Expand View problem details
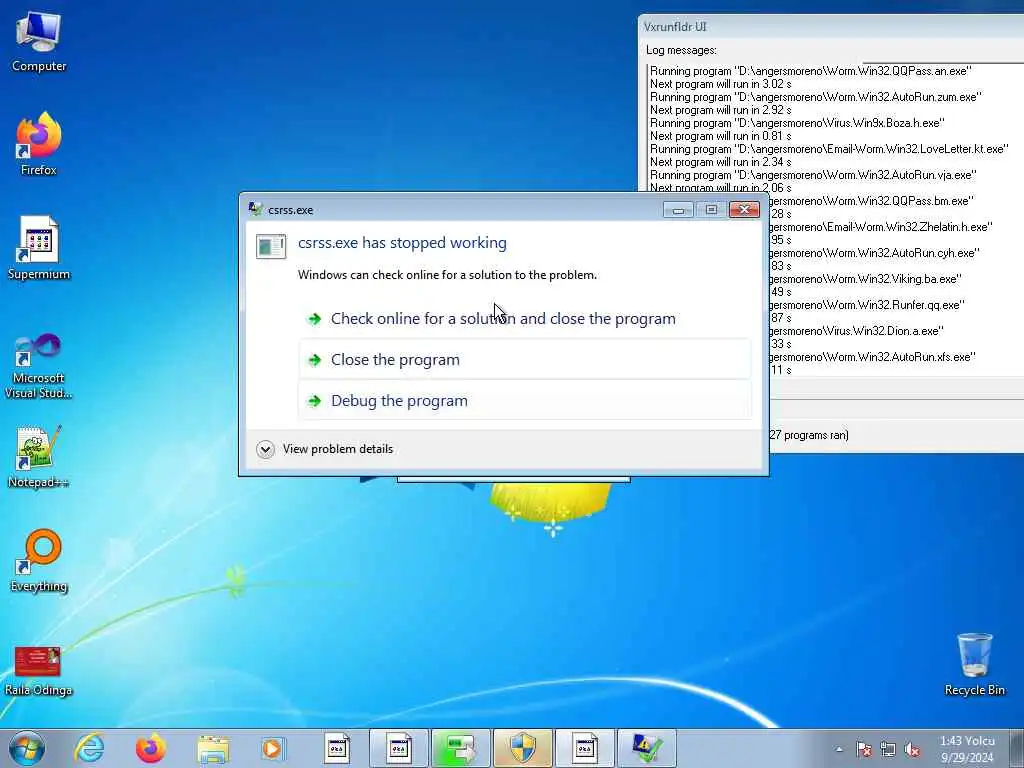1024x768 pixels. point(325,449)
